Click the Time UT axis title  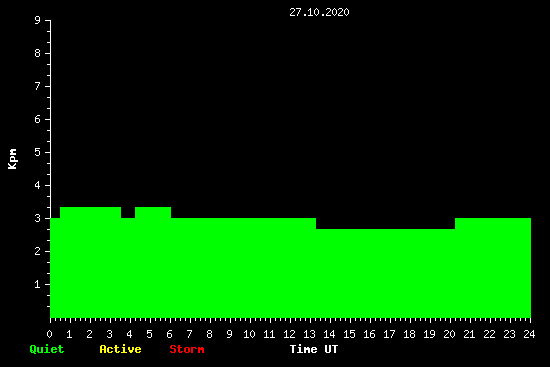[x=314, y=349]
